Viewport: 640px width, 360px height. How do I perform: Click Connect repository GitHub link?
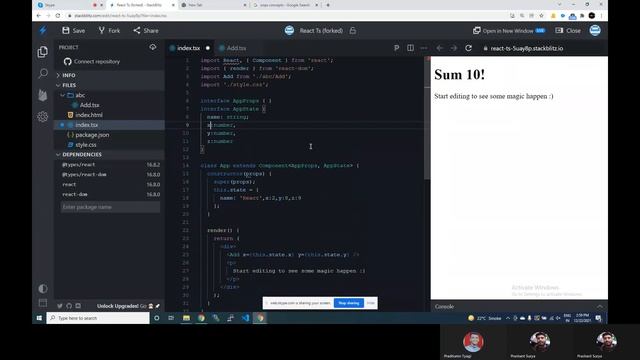(92, 62)
